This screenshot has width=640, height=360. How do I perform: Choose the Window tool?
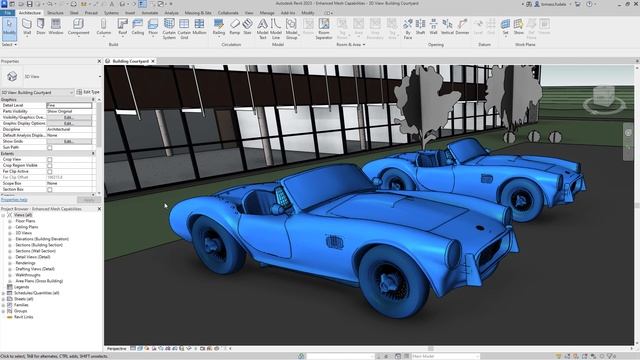(56, 27)
